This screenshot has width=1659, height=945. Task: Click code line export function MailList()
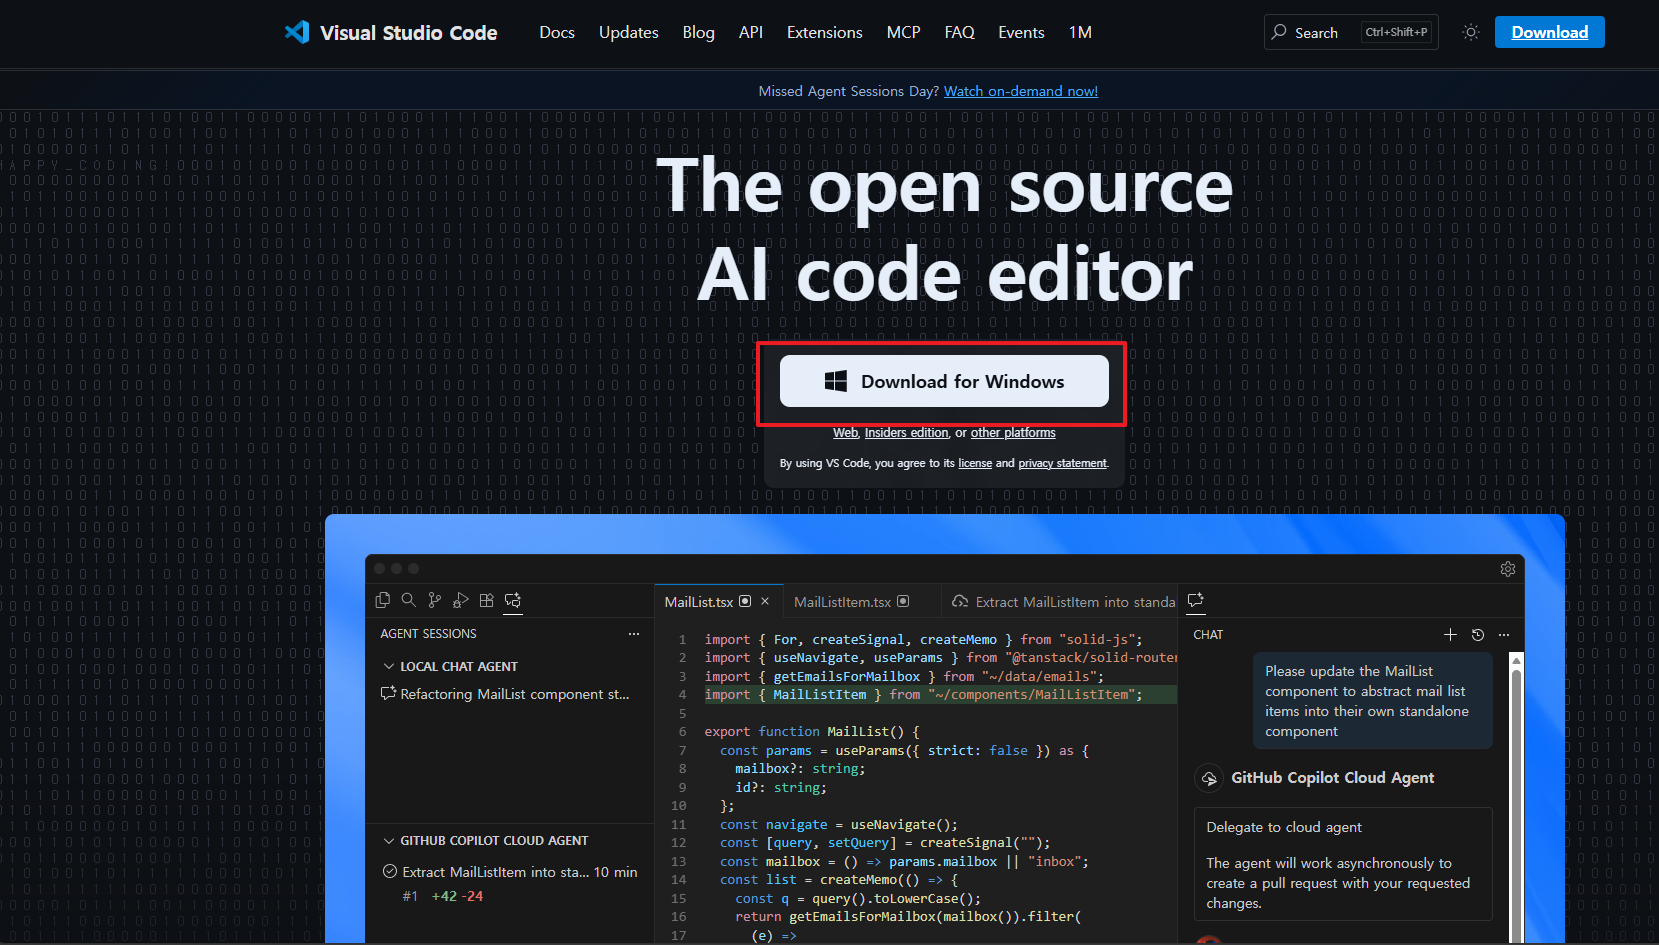812,732
